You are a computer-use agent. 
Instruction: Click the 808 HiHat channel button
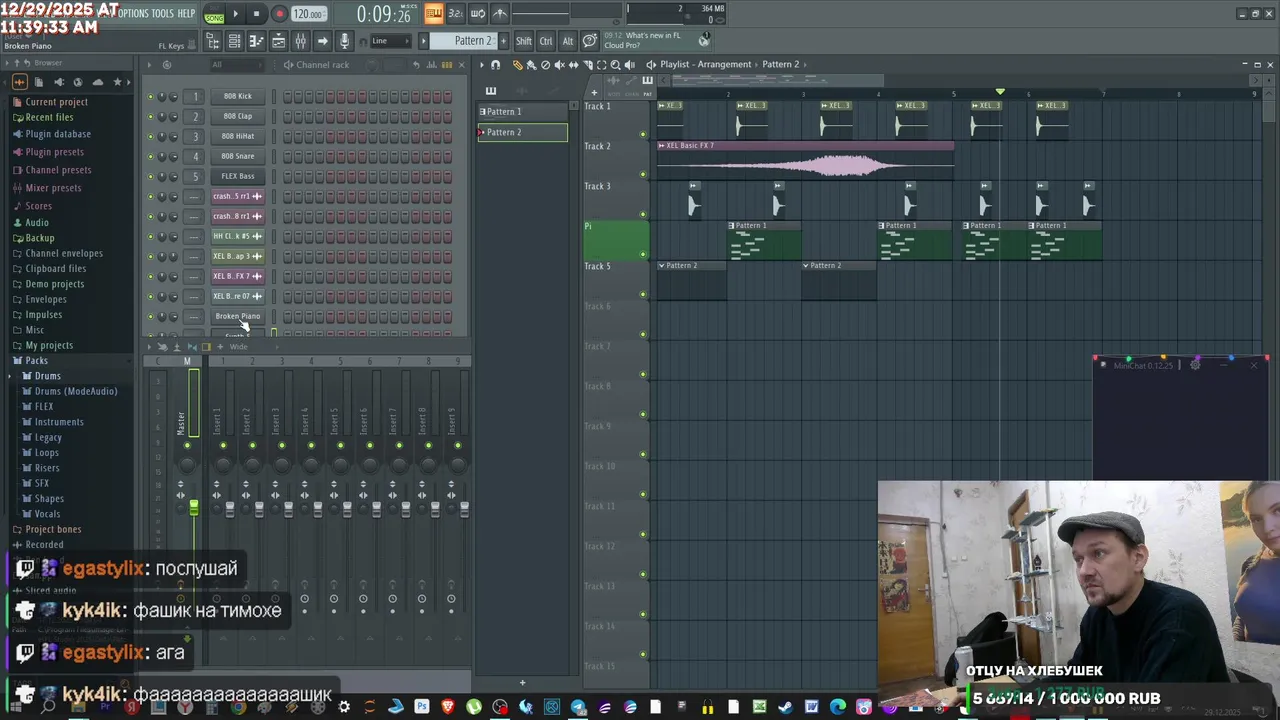[238, 136]
